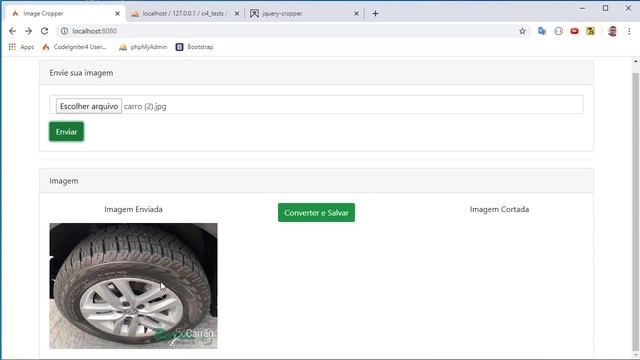Click the 'Imagem Cortada' label
Screen dimensions: 640x360
click(499, 209)
